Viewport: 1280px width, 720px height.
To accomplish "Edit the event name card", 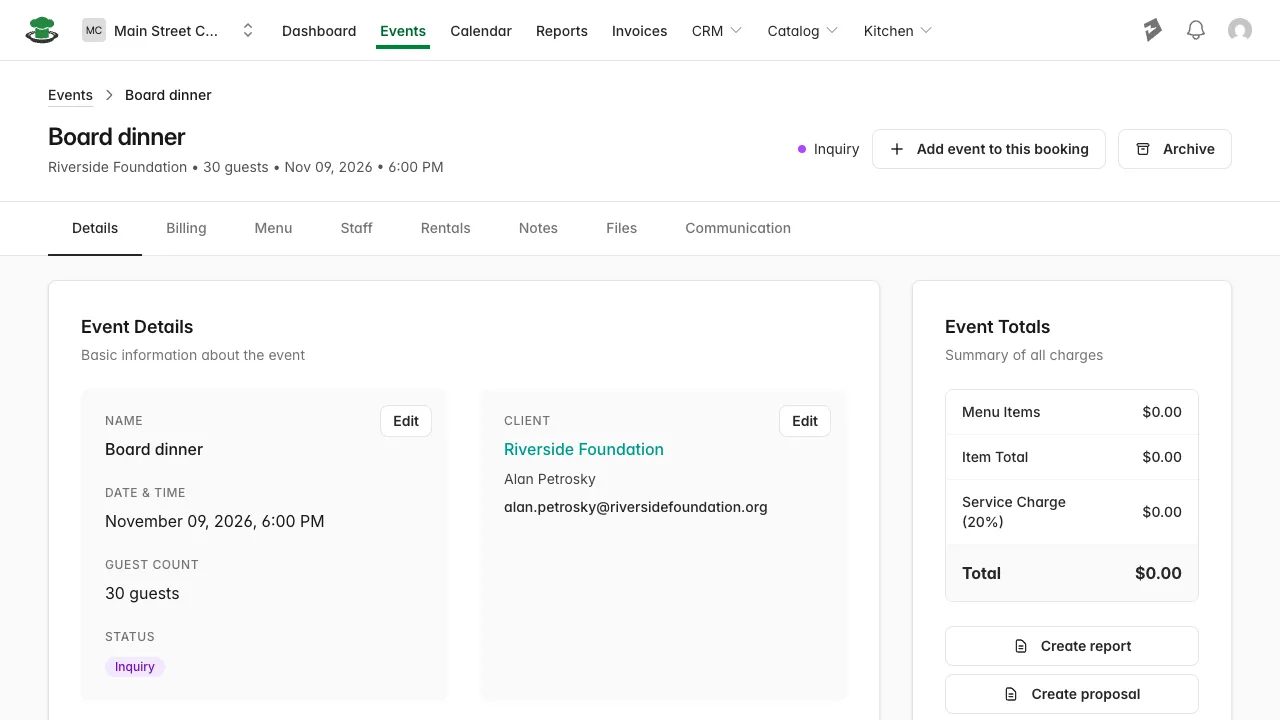I will [406, 421].
